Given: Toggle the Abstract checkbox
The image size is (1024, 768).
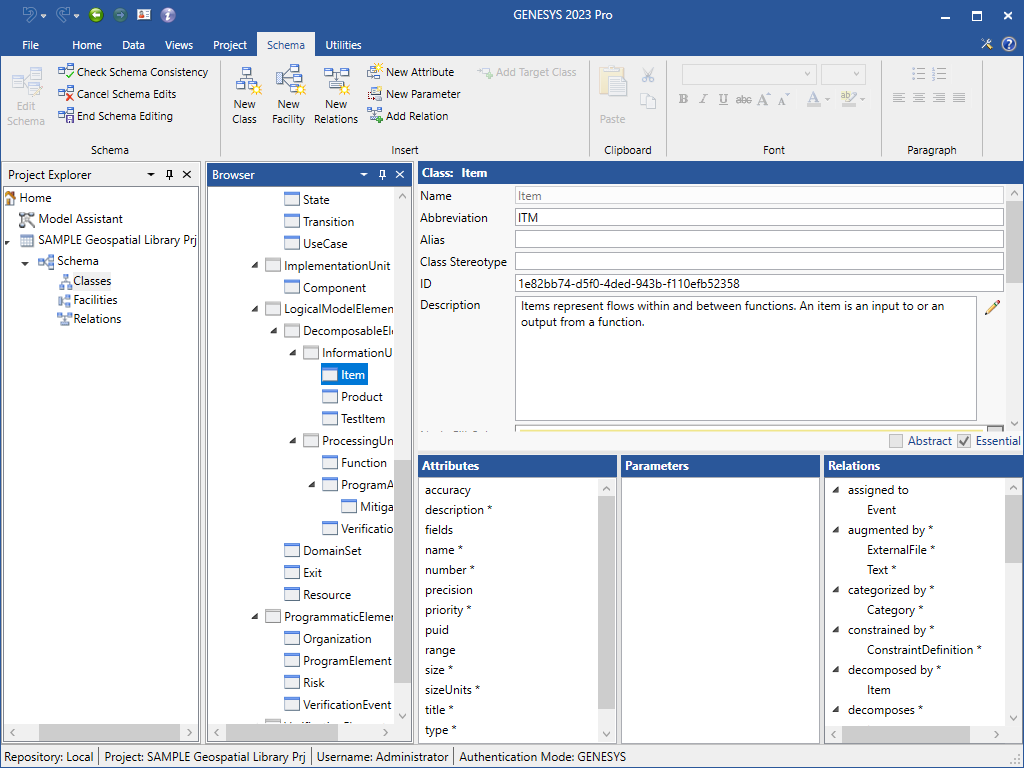Looking at the screenshot, I should tap(896, 441).
